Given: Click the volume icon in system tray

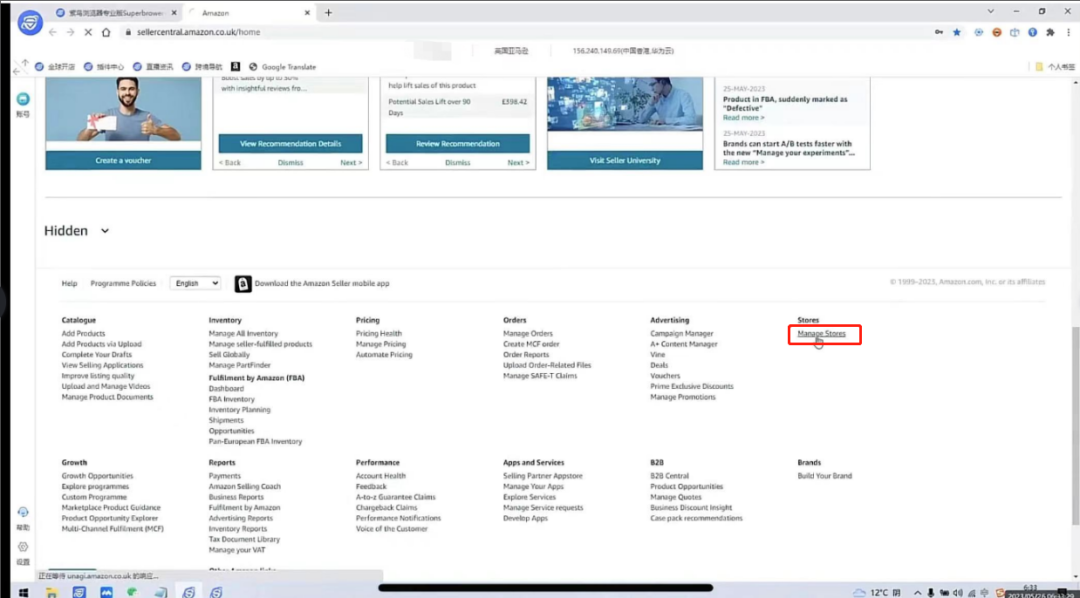Looking at the screenshot, I should click(957, 592).
